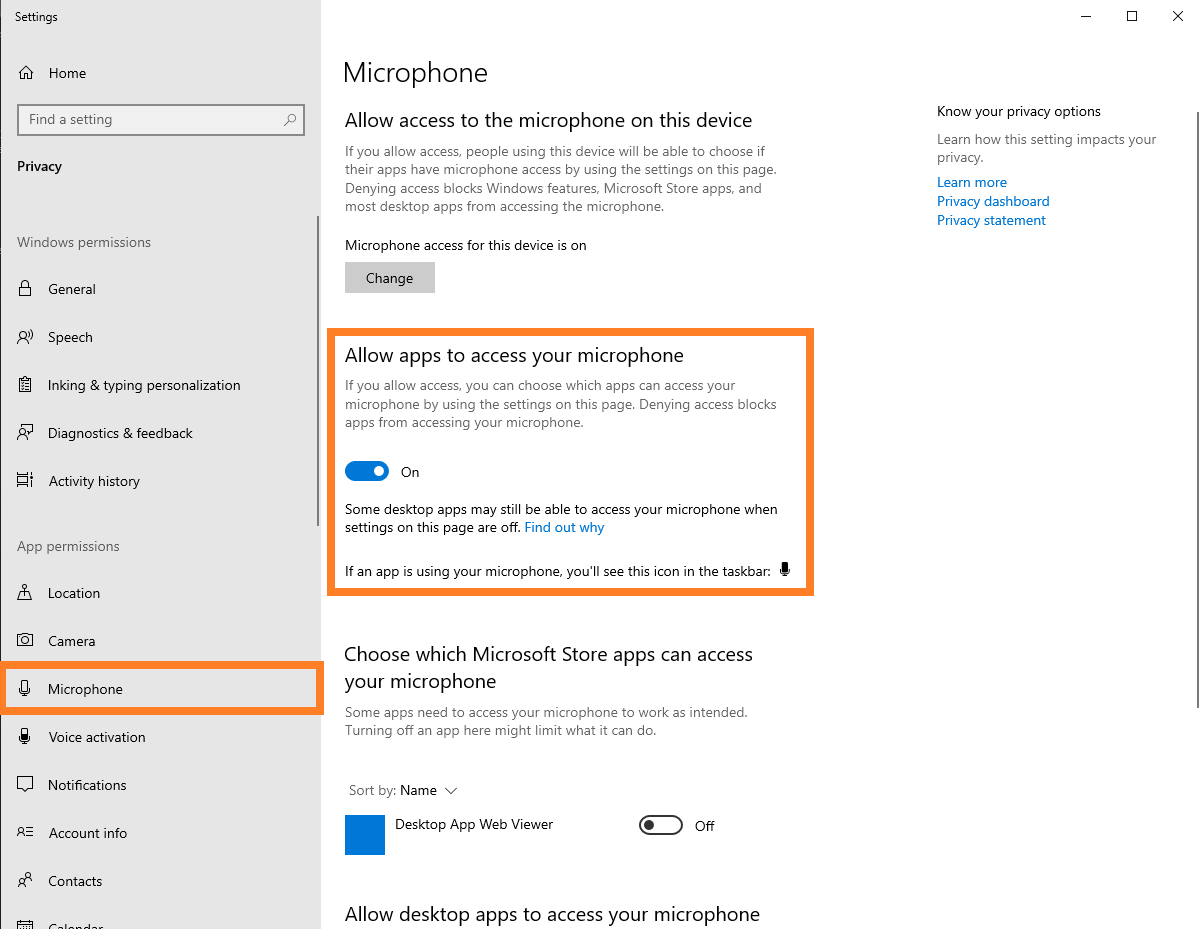Click the Notifications icon in sidebar
The width and height of the screenshot is (1200, 929).
tap(26, 785)
